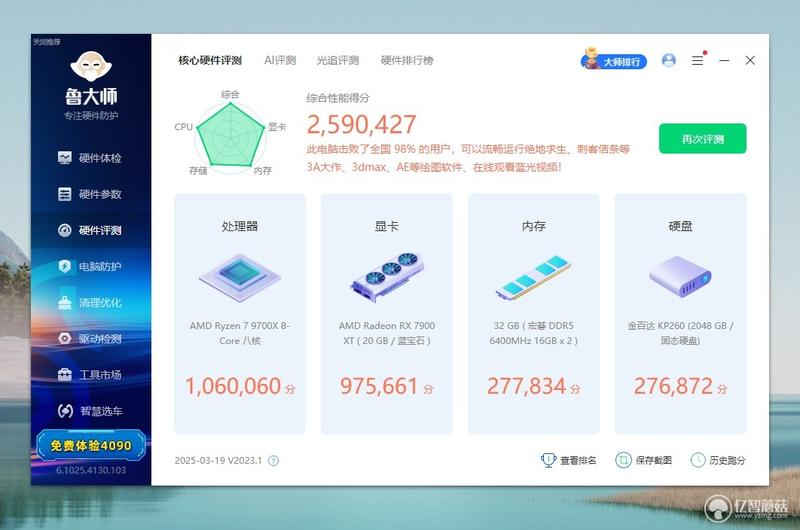Click 处理器 card title
The image size is (800, 530).
click(x=240, y=226)
